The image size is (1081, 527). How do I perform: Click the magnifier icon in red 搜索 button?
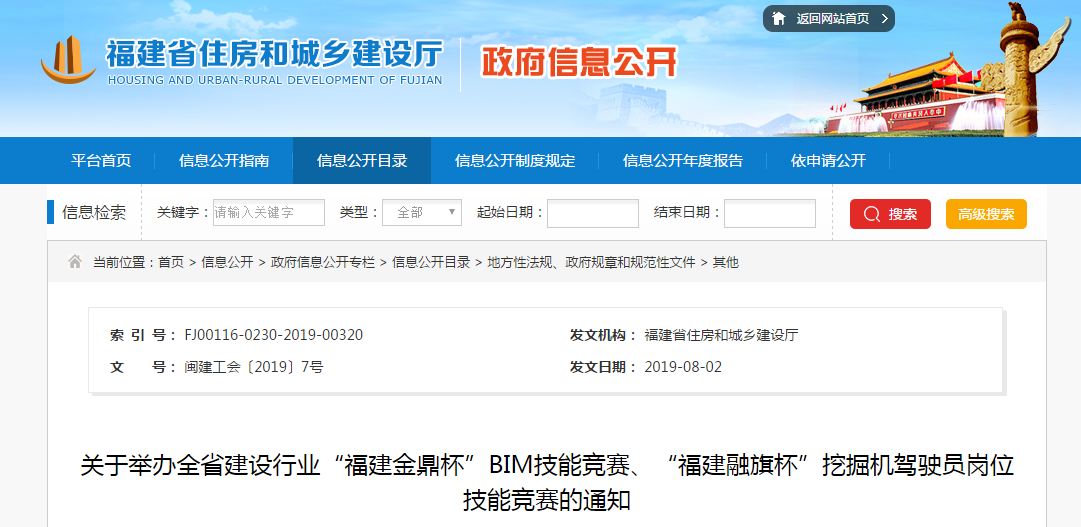[x=871, y=214]
